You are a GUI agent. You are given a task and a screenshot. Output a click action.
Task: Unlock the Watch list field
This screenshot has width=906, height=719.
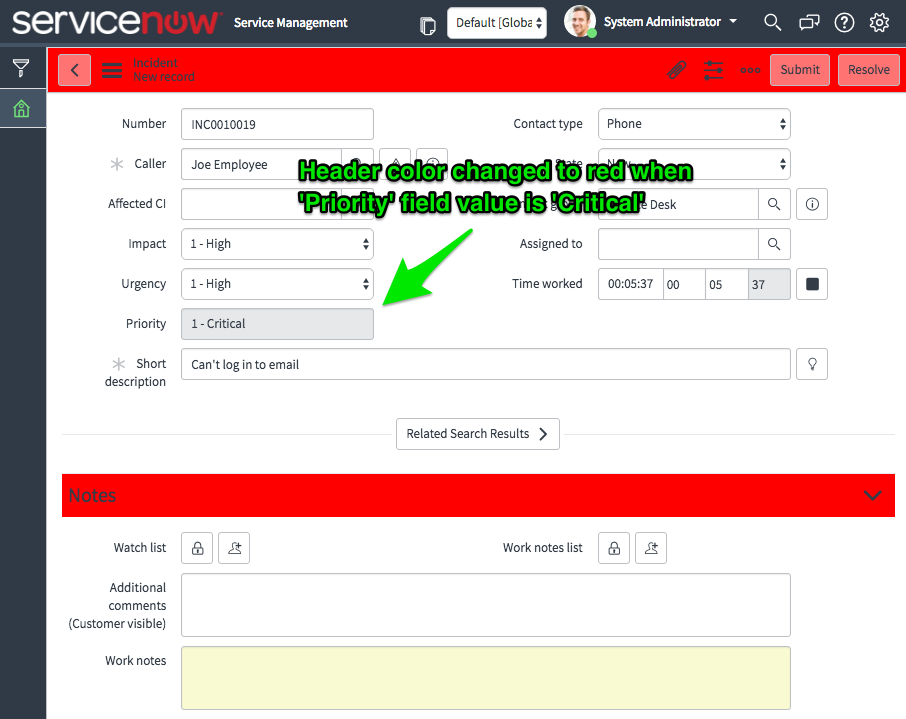197,548
